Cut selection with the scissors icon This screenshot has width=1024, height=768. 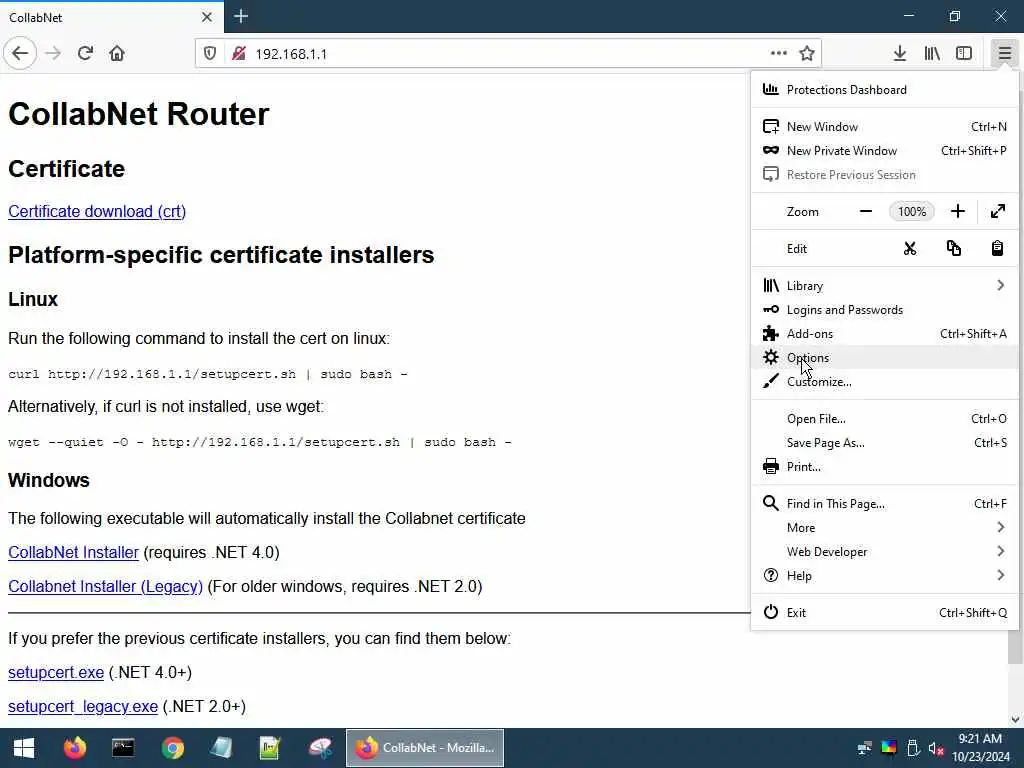coord(910,249)
